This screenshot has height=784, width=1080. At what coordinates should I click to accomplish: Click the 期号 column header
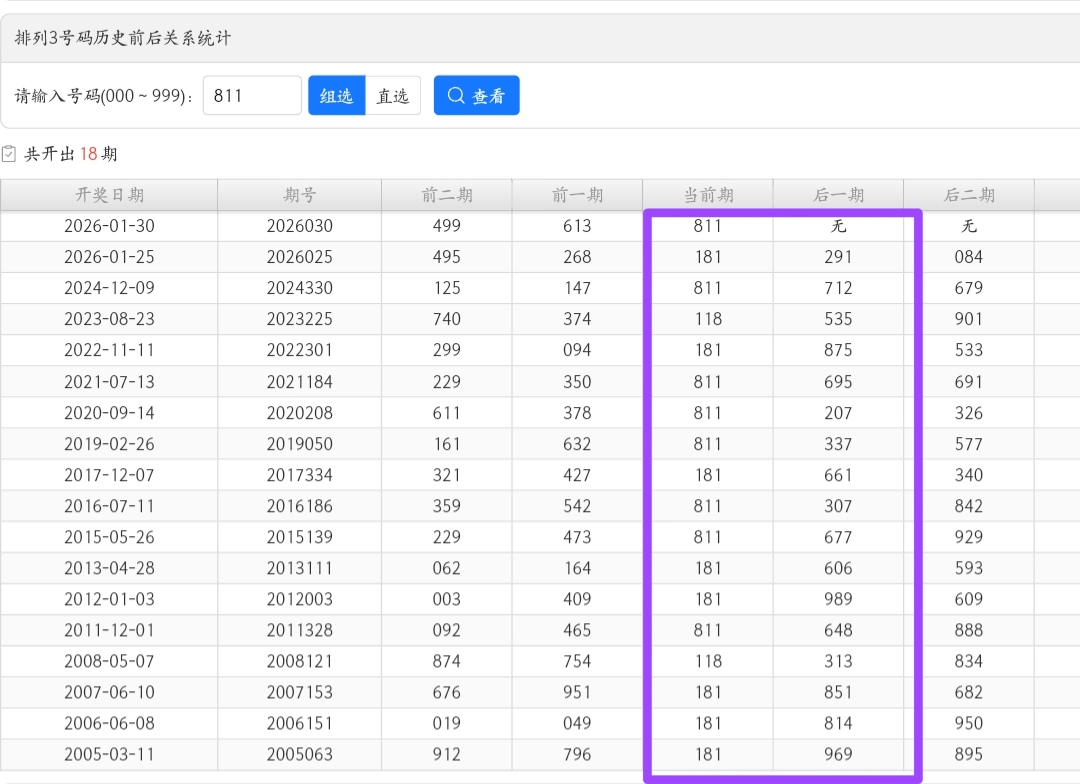(x=299, y=195)
